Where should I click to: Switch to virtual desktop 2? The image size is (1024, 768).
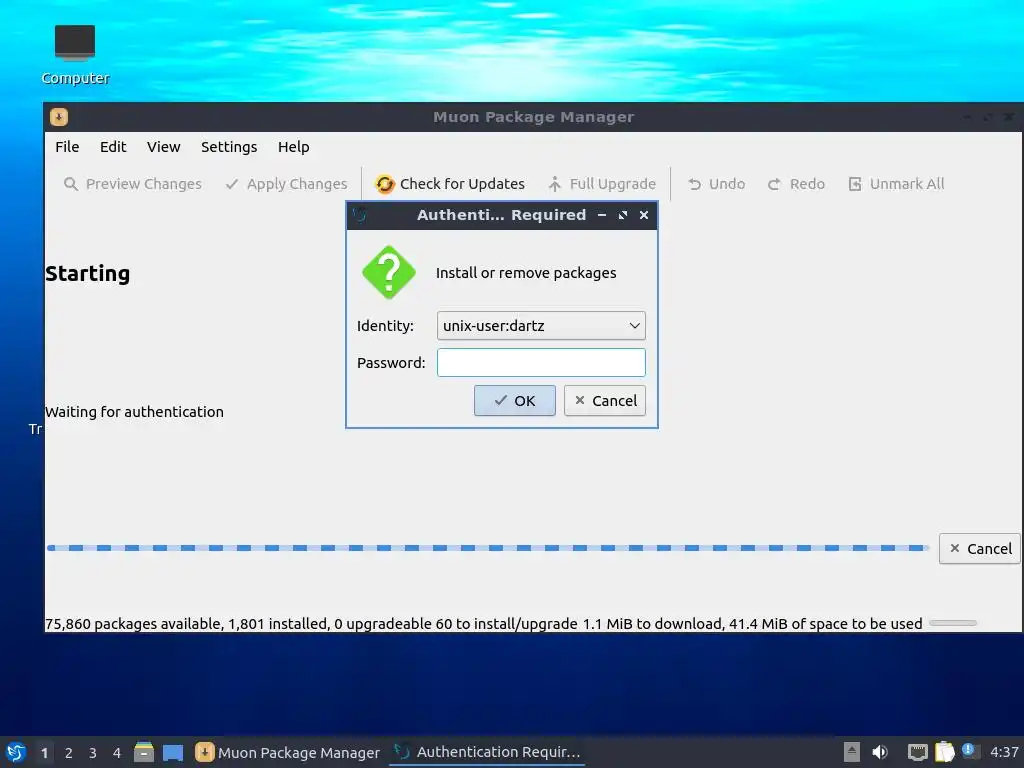(69, 753)
